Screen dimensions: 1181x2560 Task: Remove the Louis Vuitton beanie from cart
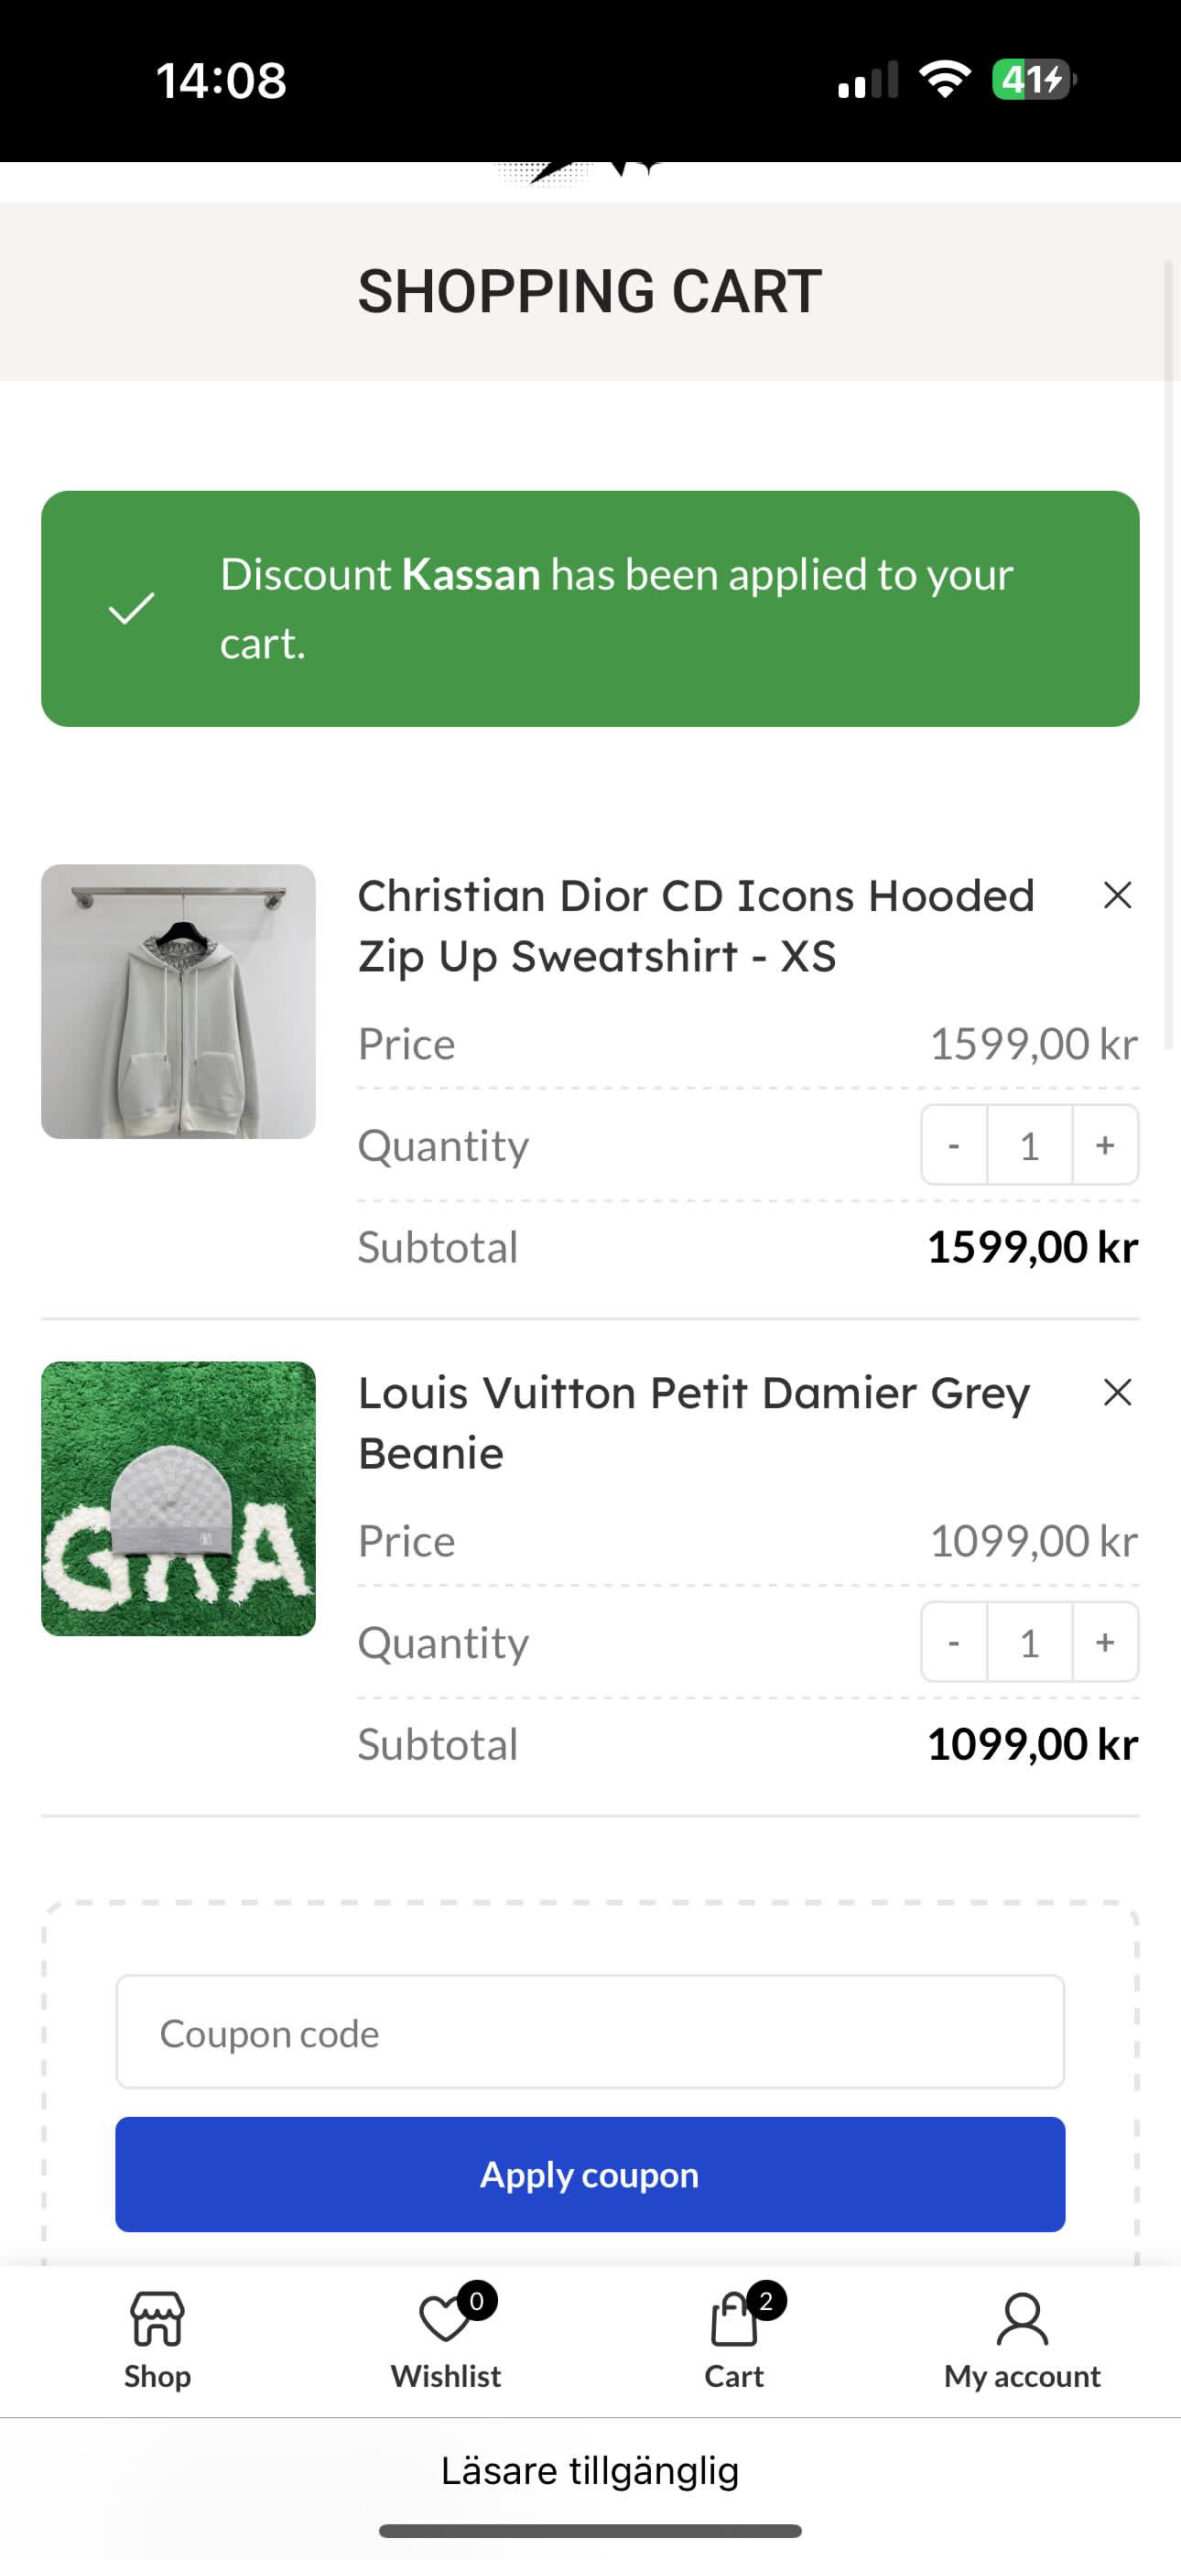1117,1392
